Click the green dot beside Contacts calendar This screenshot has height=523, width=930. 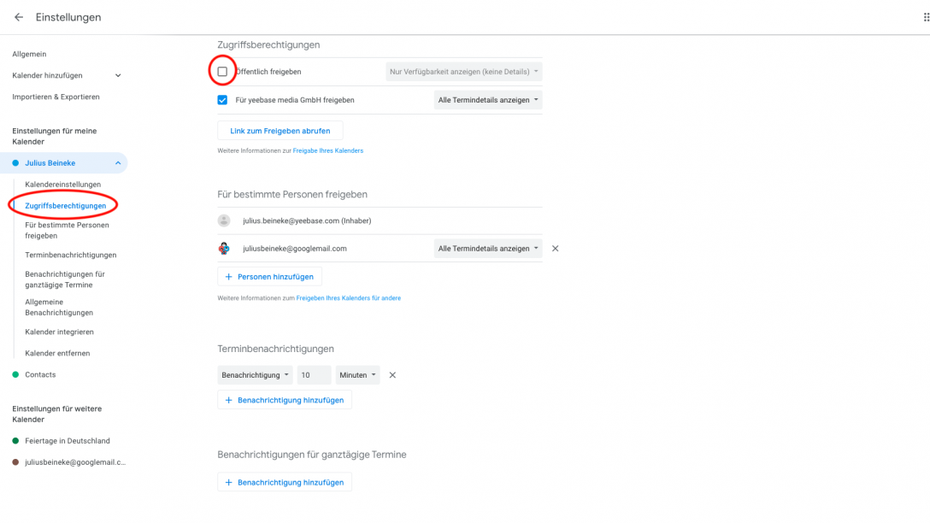click(x=15, y=375)
